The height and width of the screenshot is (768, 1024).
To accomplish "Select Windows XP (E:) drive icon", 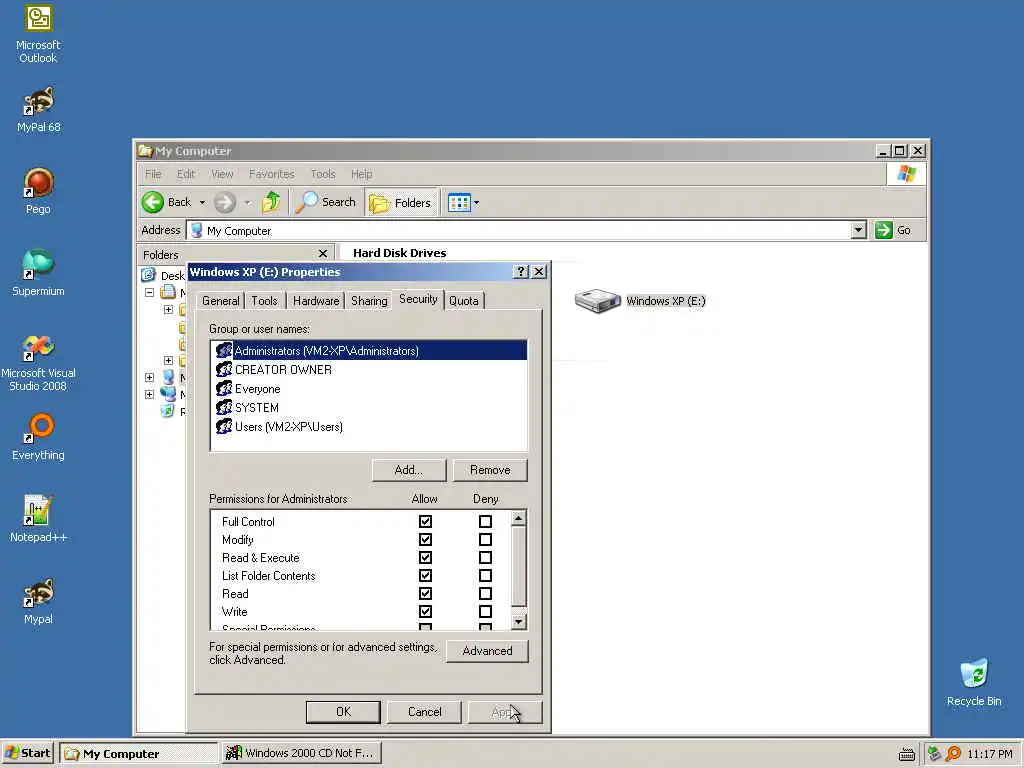I will [597, 301].
